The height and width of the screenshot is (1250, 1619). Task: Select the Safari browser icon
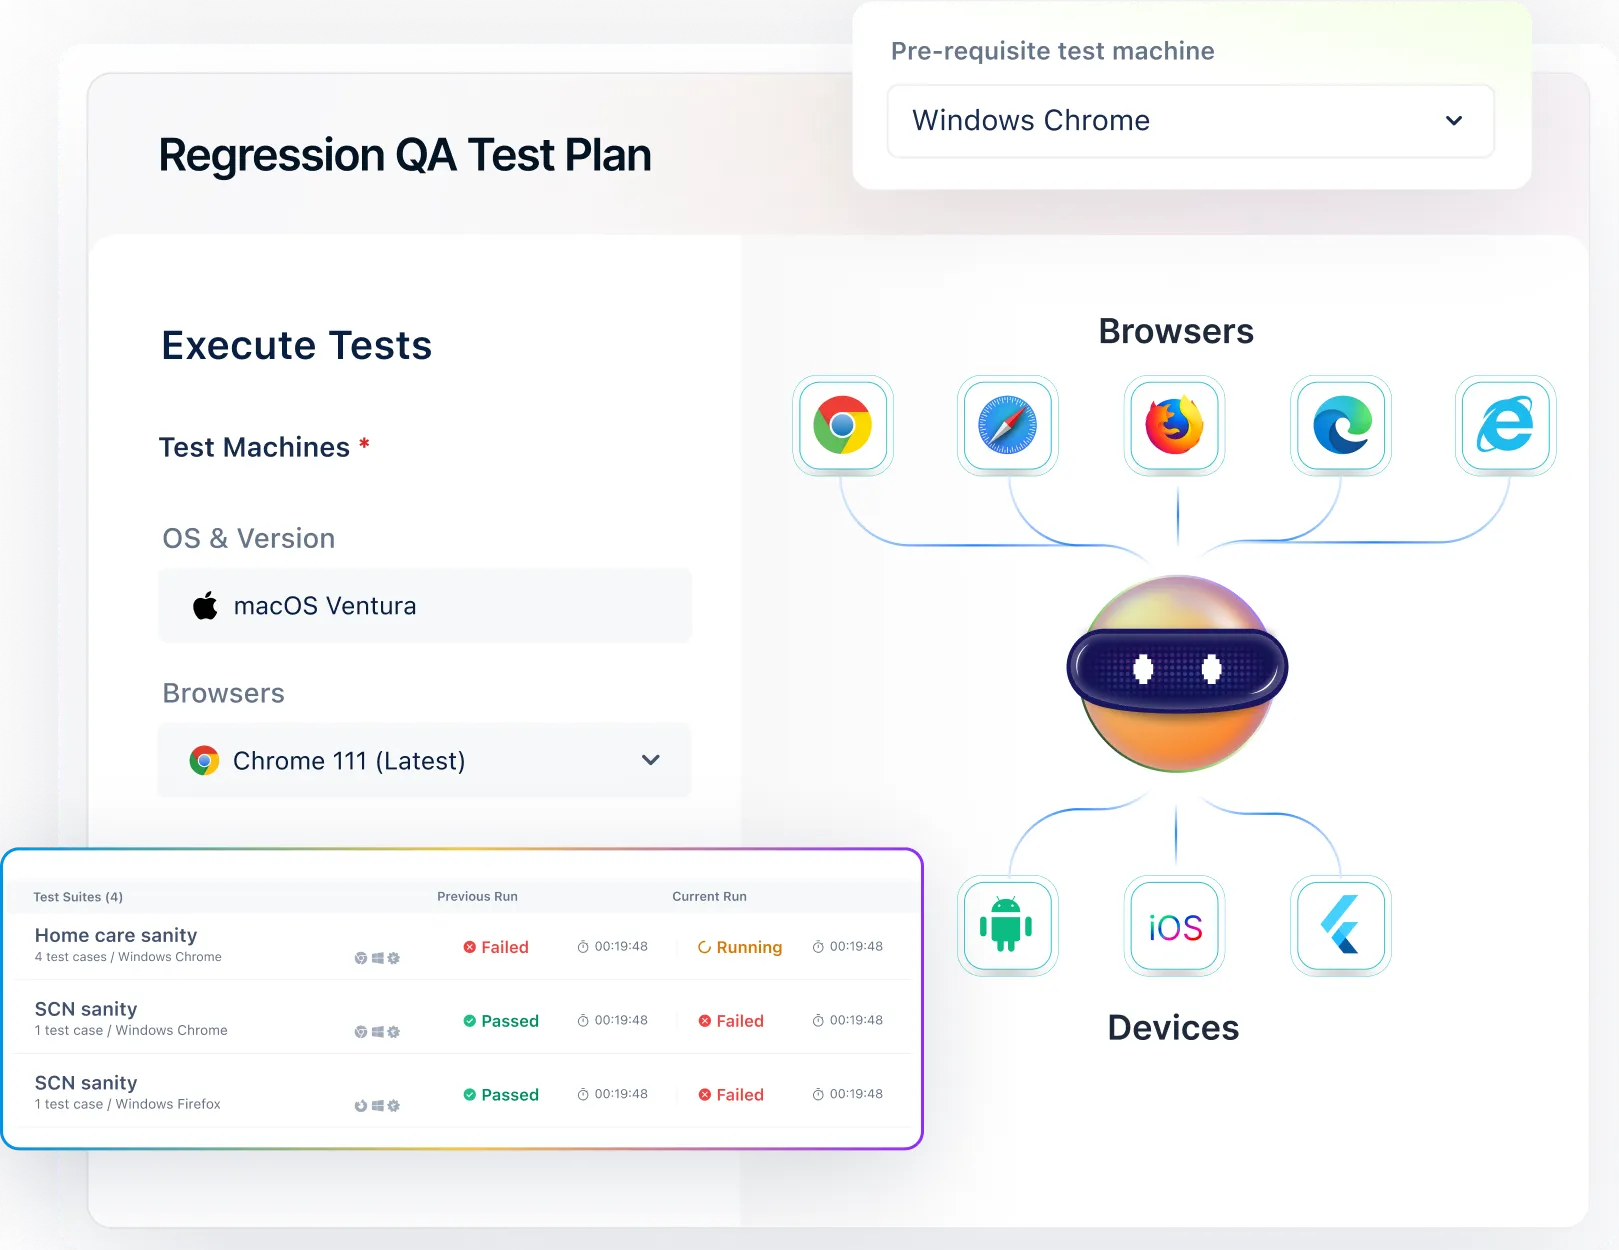click(1007, 425)
